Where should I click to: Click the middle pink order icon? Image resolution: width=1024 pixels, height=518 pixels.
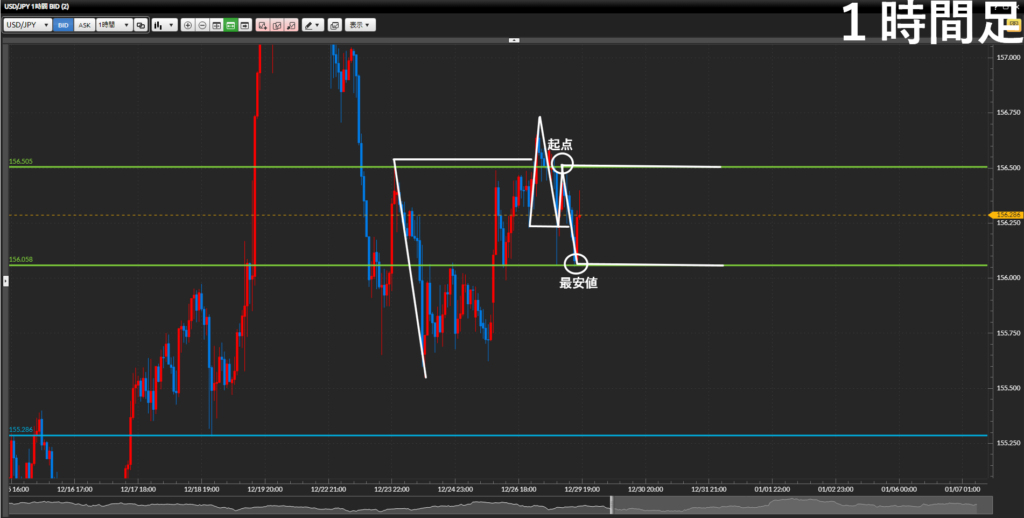click(275, 25)
